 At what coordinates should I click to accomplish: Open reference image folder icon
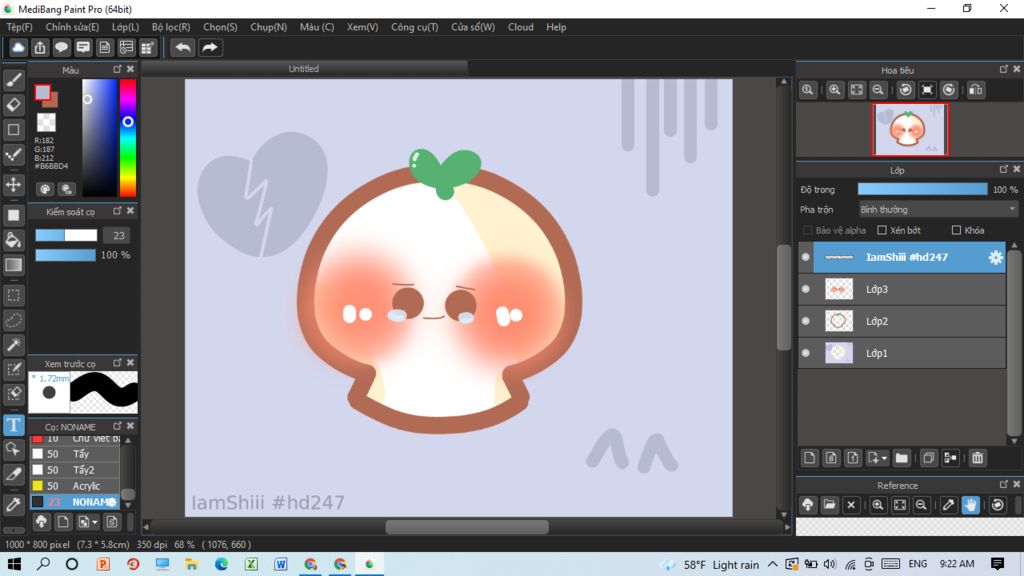(829, 505)
